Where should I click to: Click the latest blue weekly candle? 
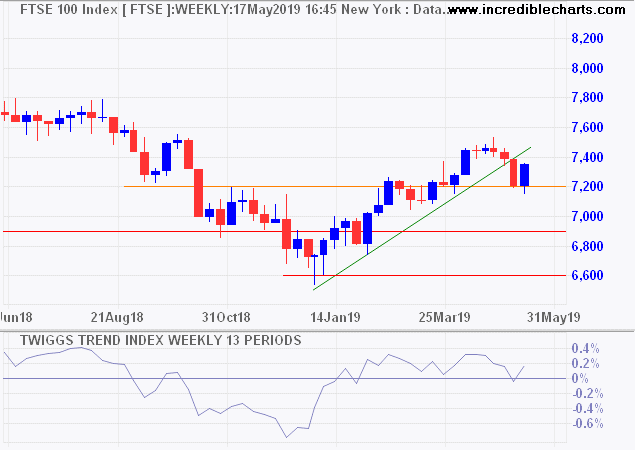coord(524,175)
